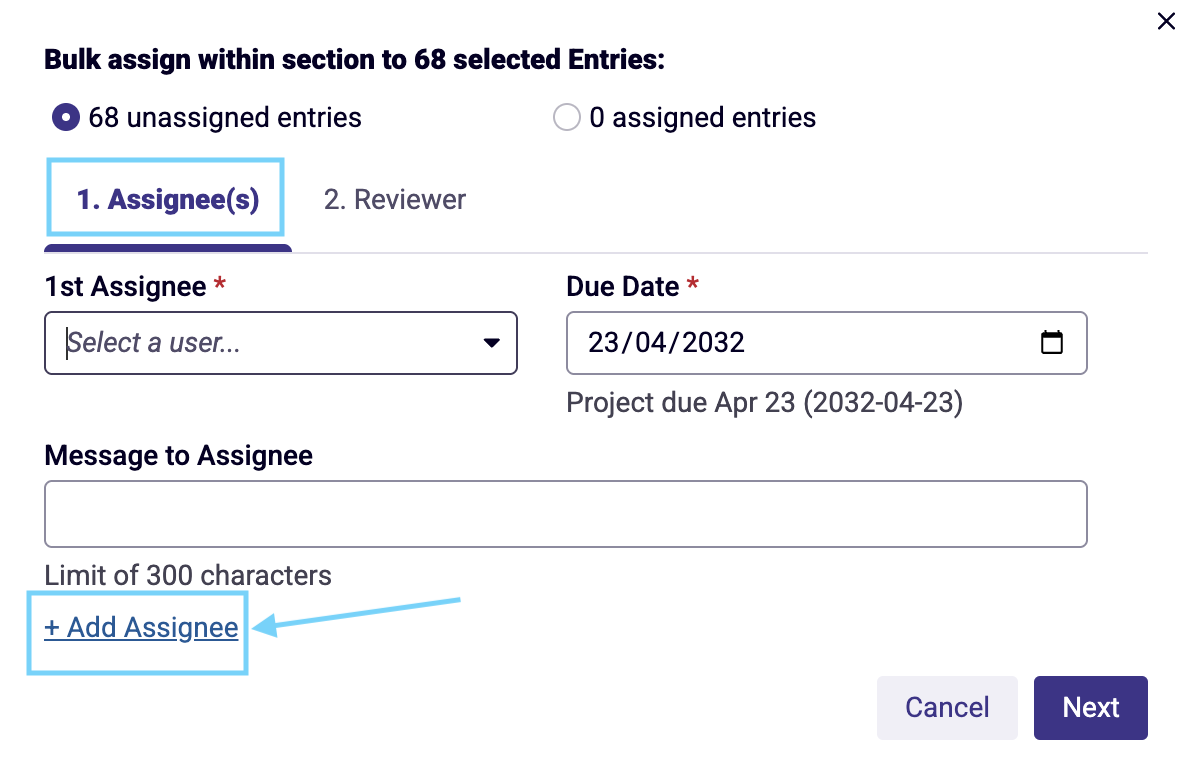Select the month segment 04 in Due Date

pos(650,343)
